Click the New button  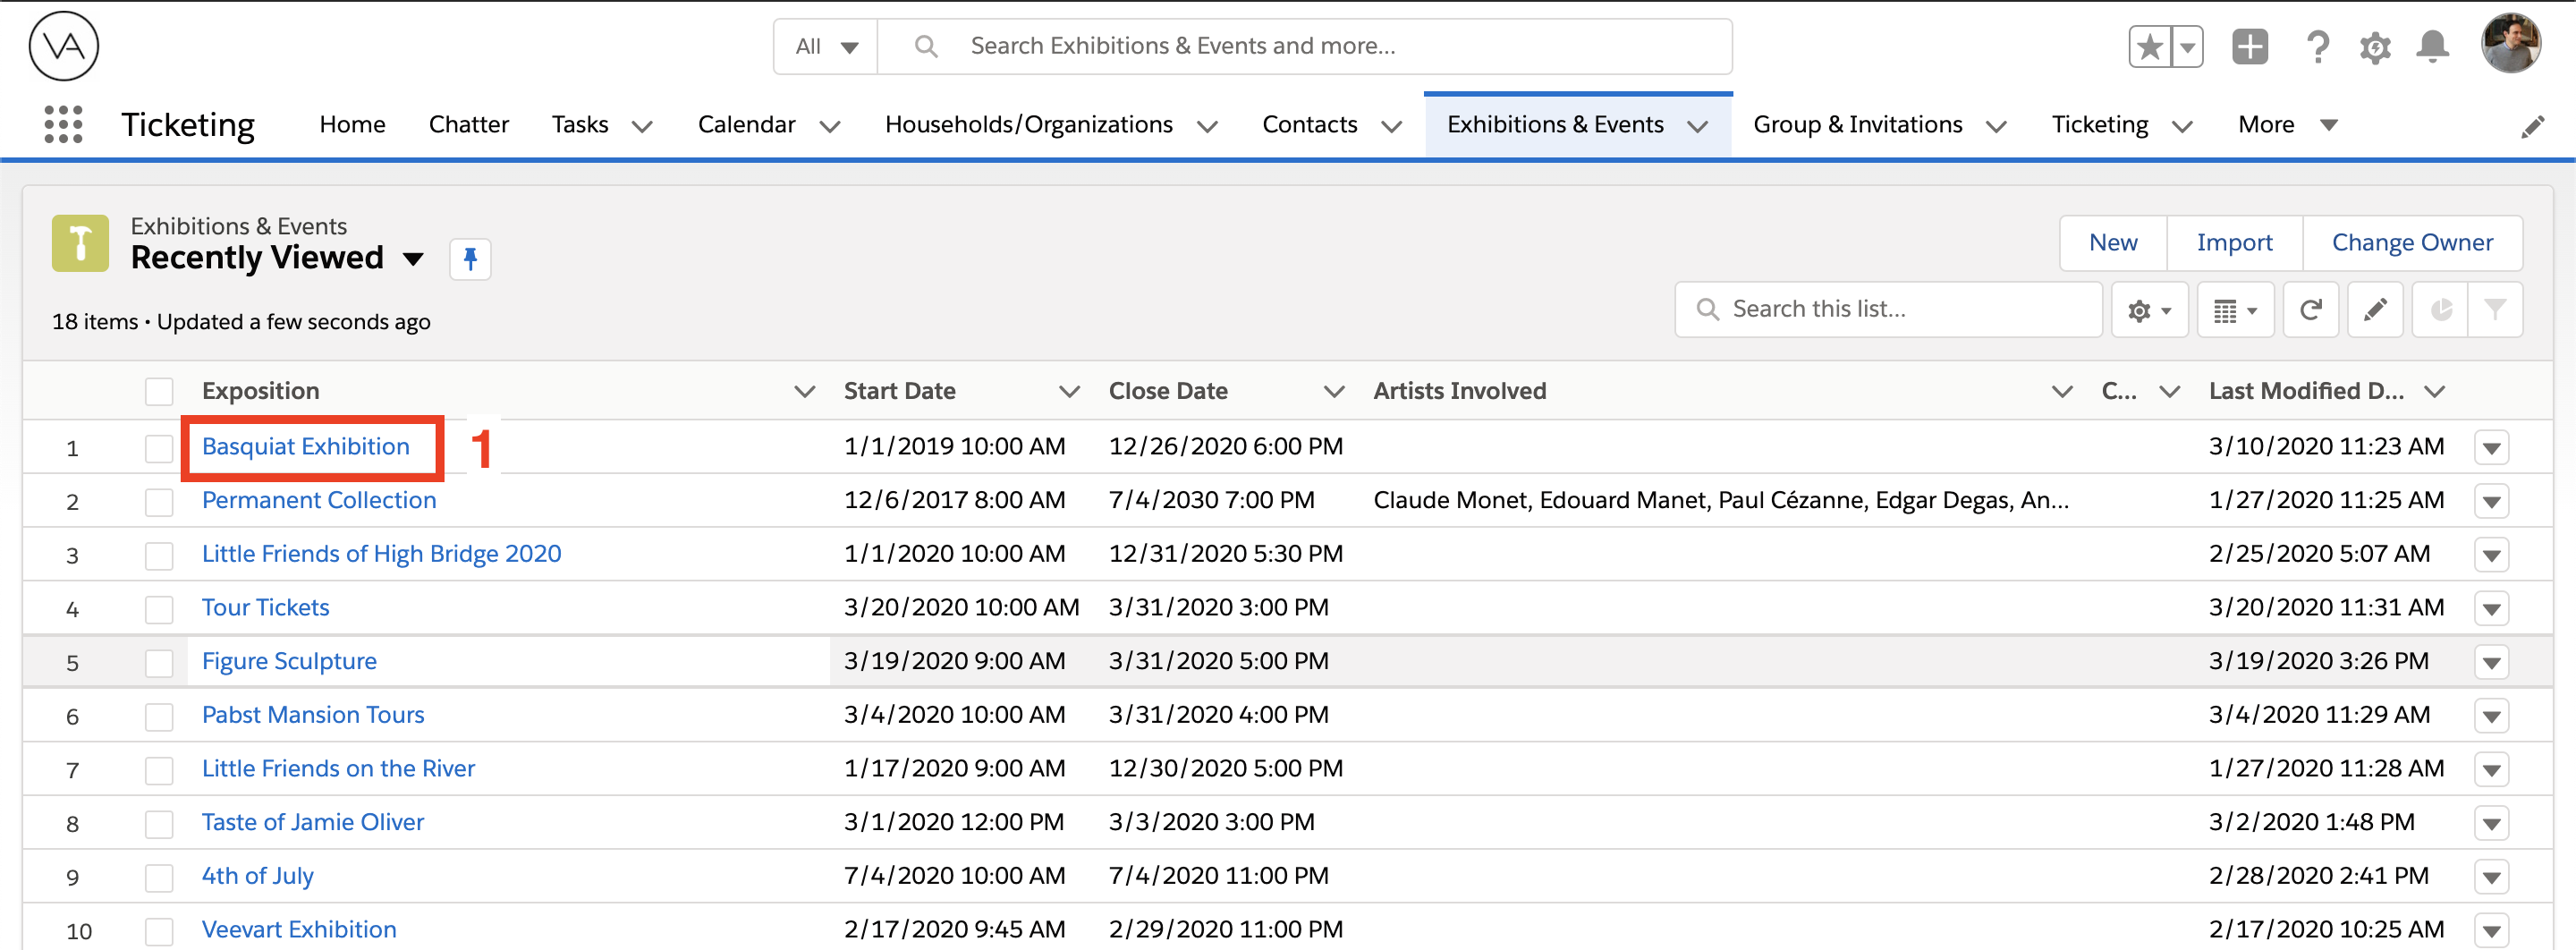(2112, 242)
